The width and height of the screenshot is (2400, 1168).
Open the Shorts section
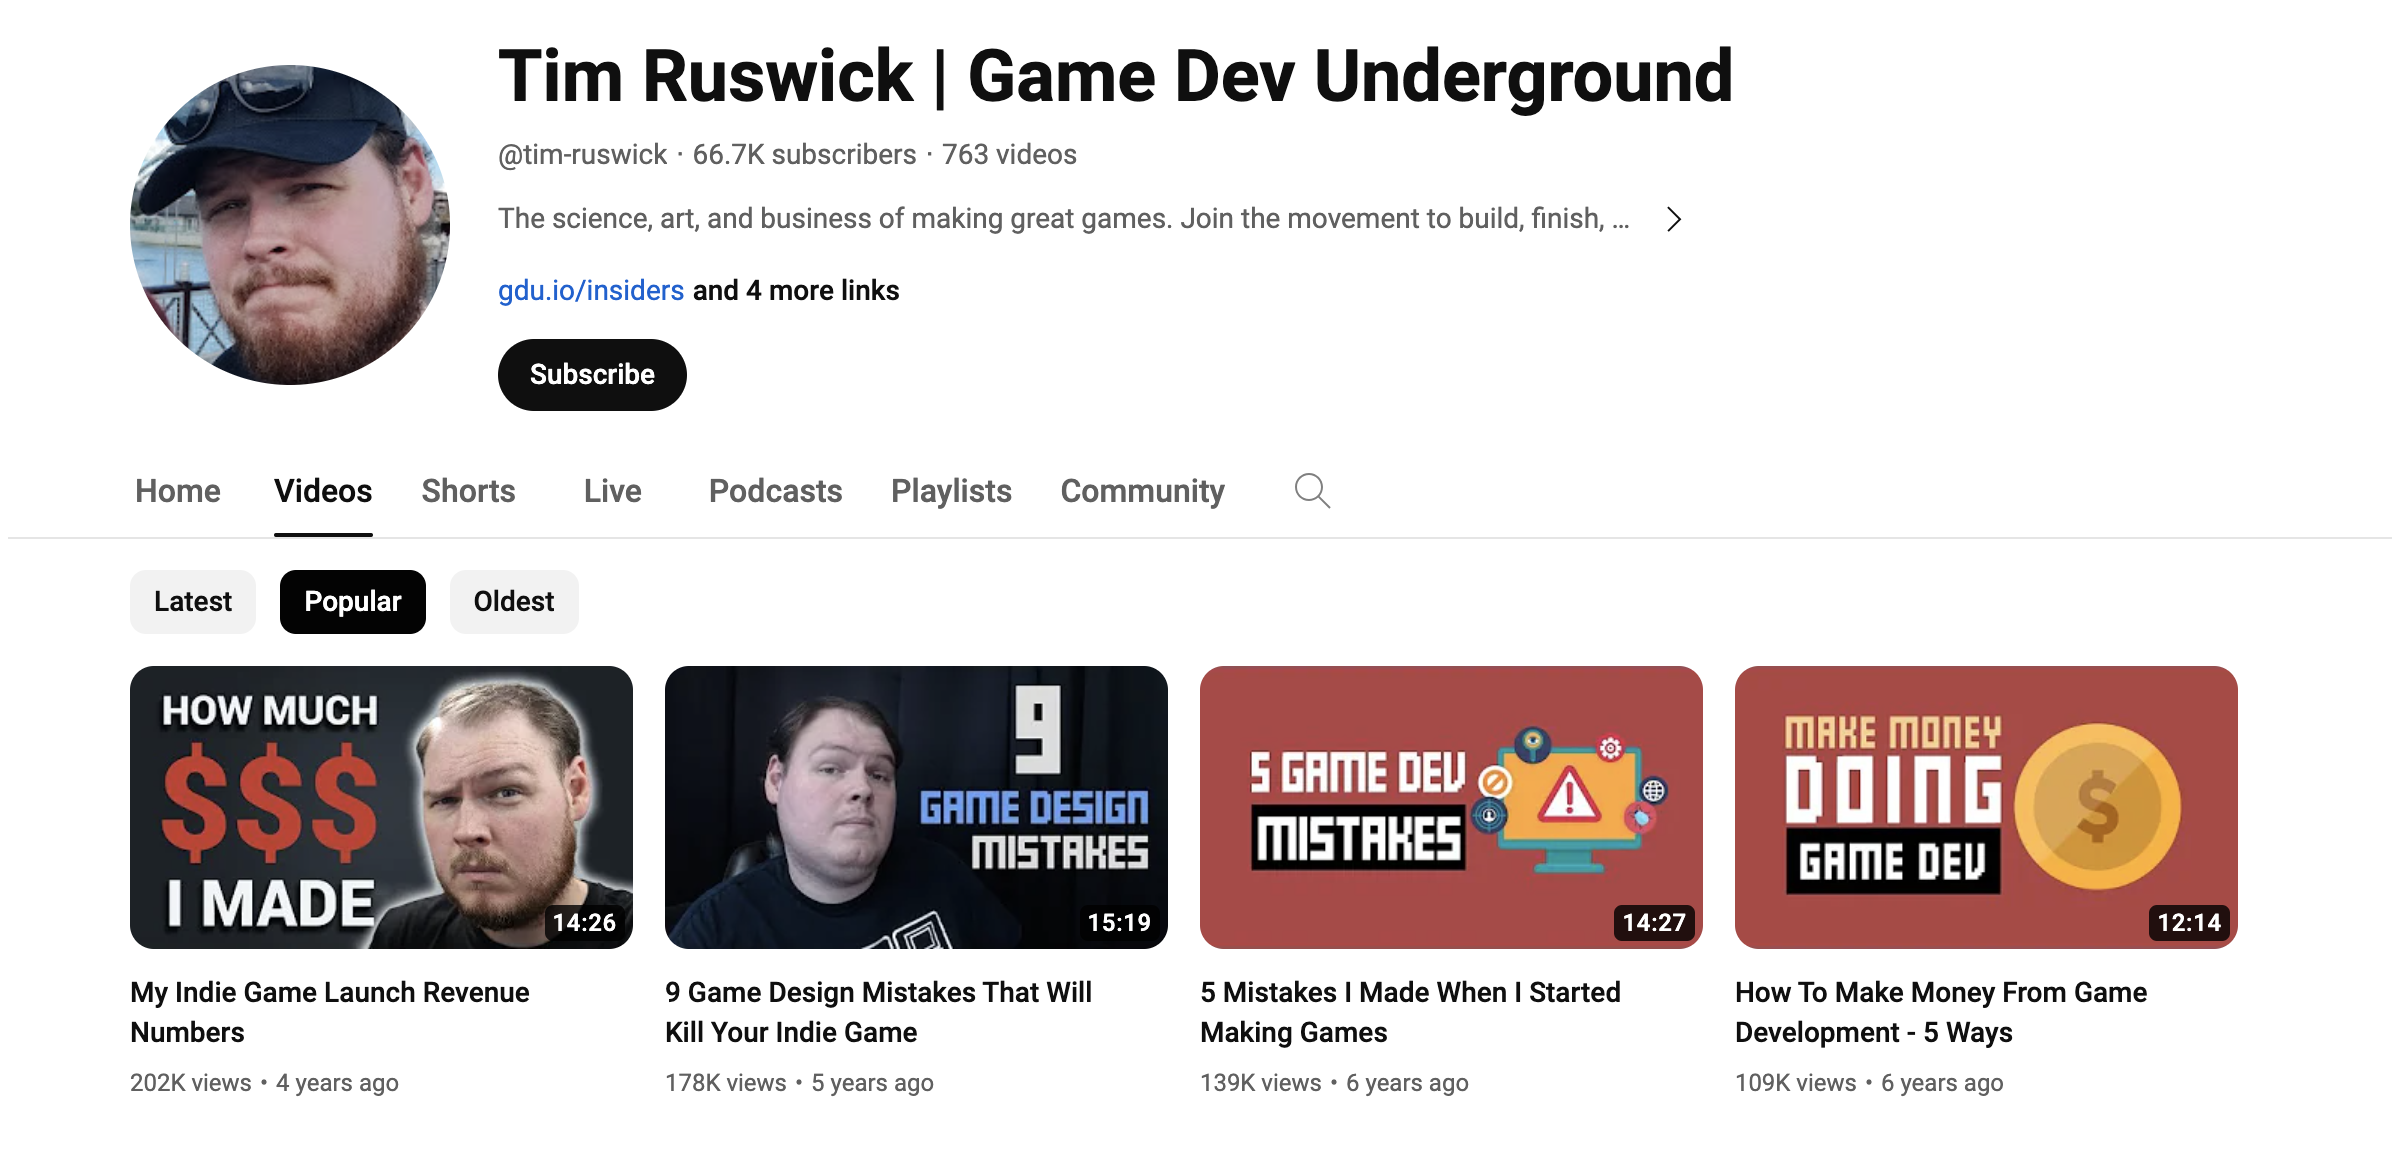(x=468, y=491)
